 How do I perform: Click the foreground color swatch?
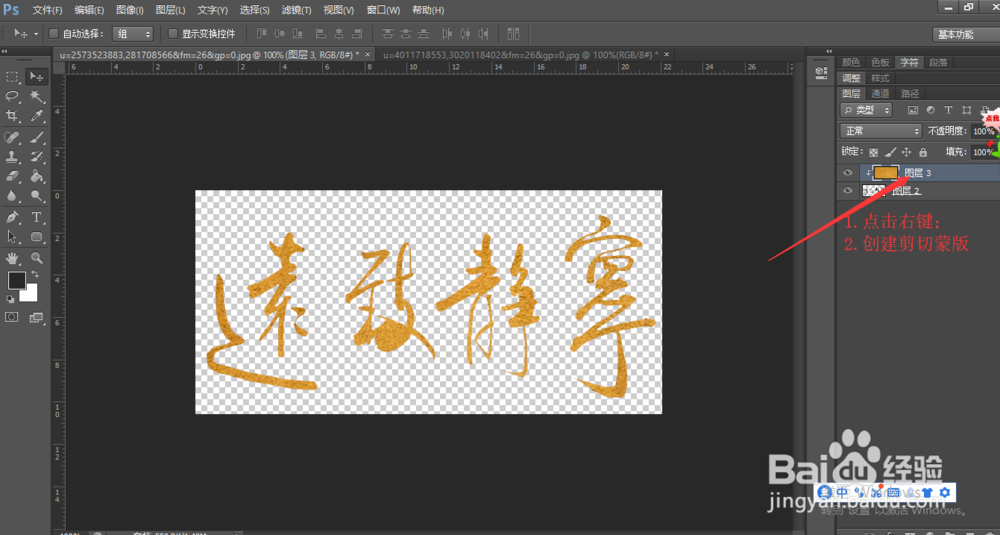click(x=17, y=280)
